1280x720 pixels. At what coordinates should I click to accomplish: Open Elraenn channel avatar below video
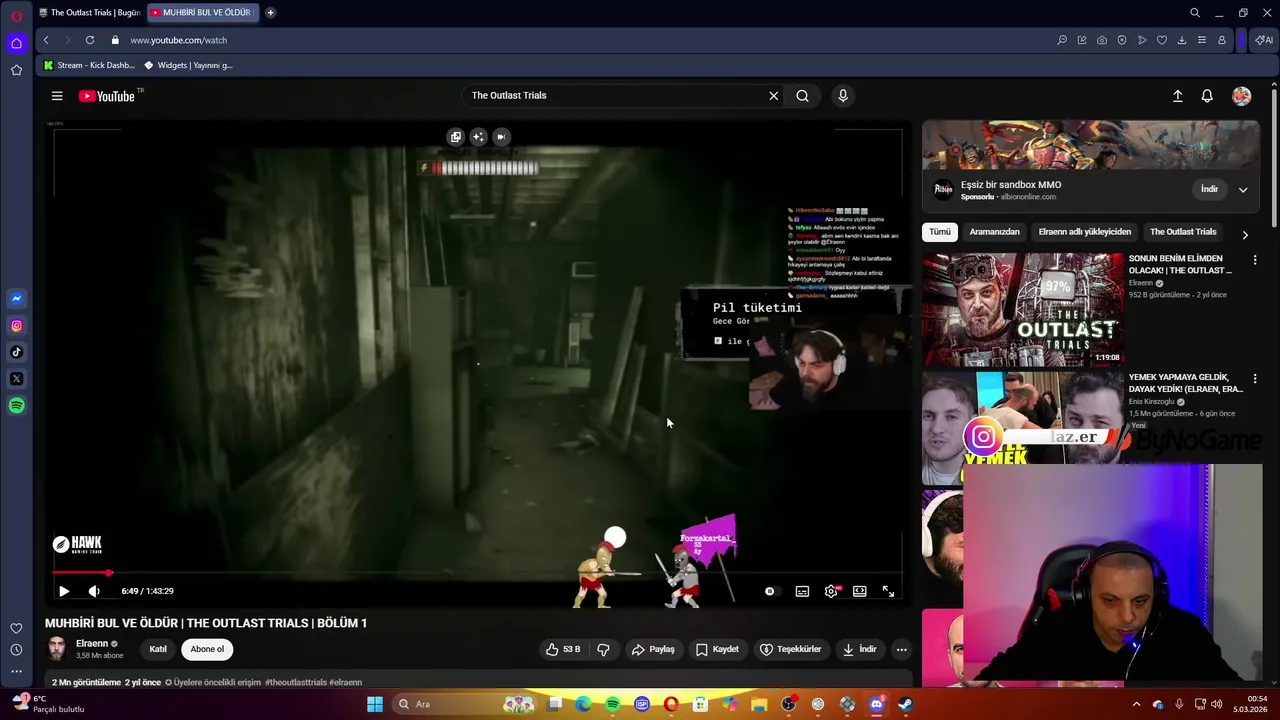pos(57,649)
